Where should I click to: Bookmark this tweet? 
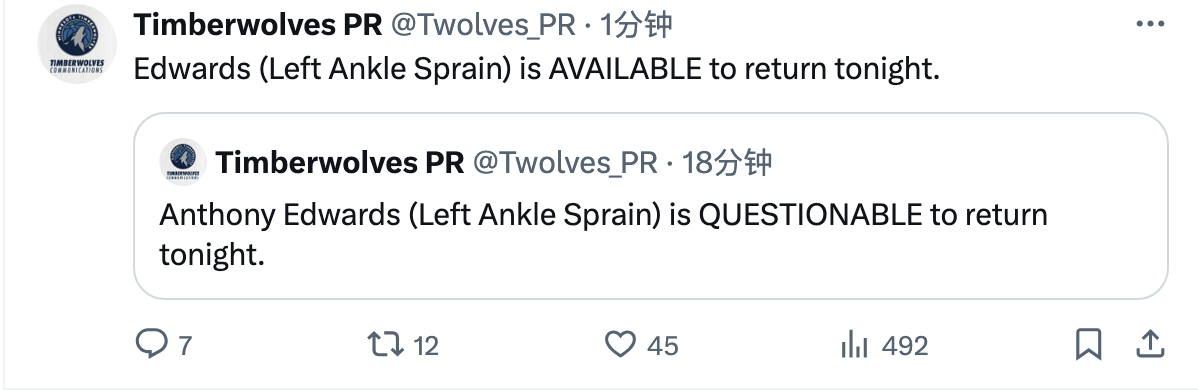[x=1088, y=345]
